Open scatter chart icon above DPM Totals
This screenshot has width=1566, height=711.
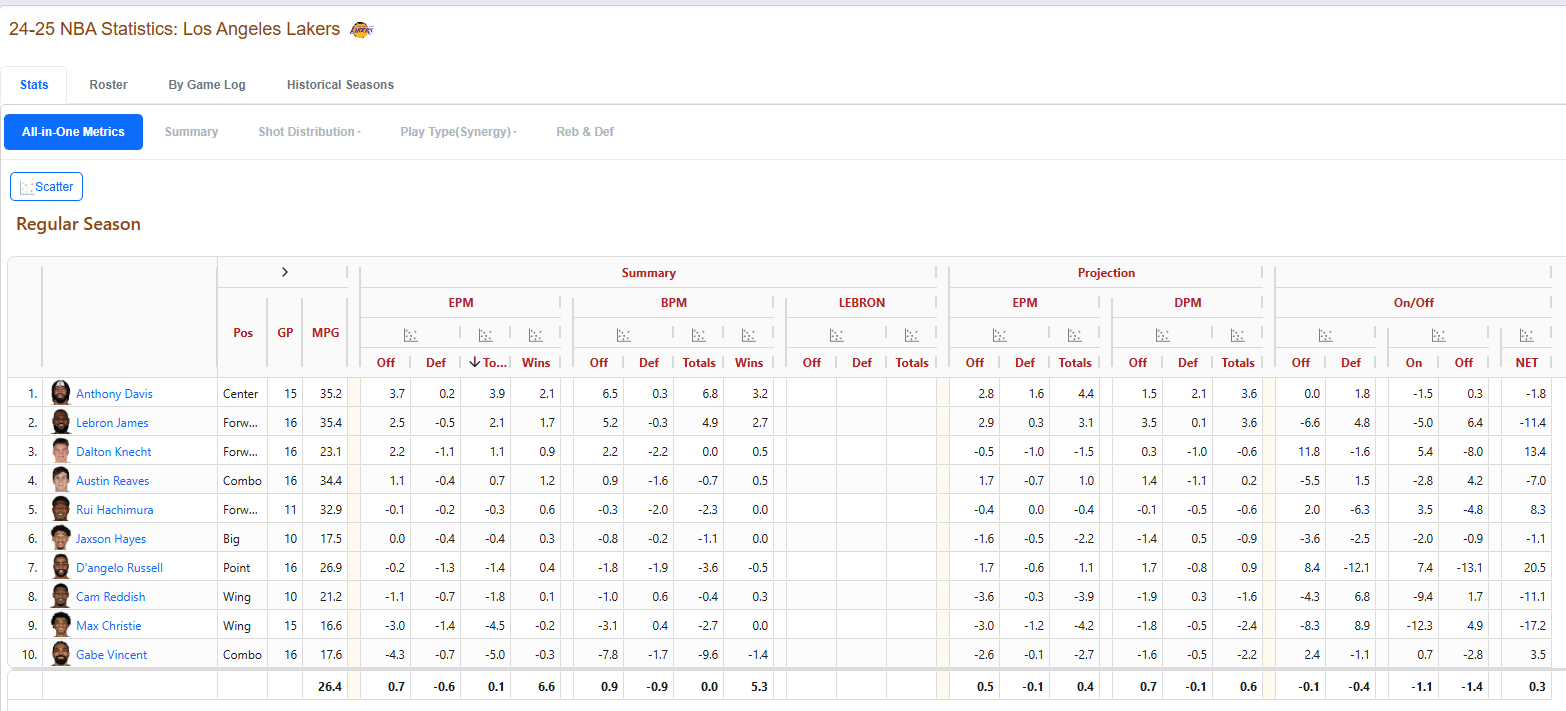tap(1238, 335)
